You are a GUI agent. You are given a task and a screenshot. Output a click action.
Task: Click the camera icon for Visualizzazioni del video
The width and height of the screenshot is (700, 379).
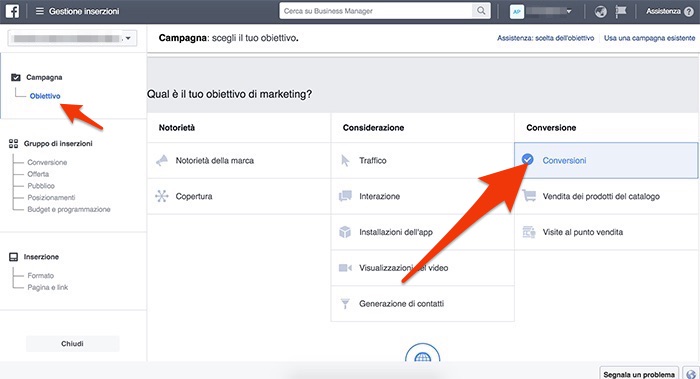point(345,268)
